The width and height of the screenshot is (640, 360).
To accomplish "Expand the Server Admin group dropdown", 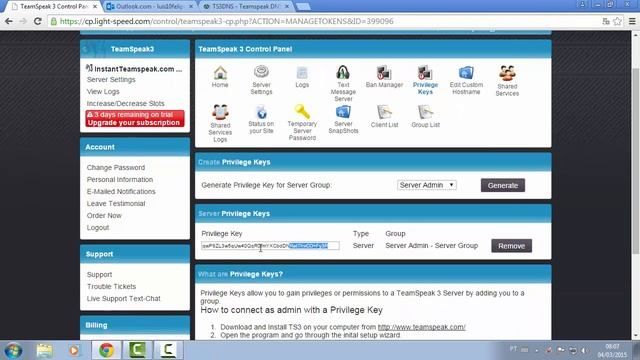I will (427, 185).
